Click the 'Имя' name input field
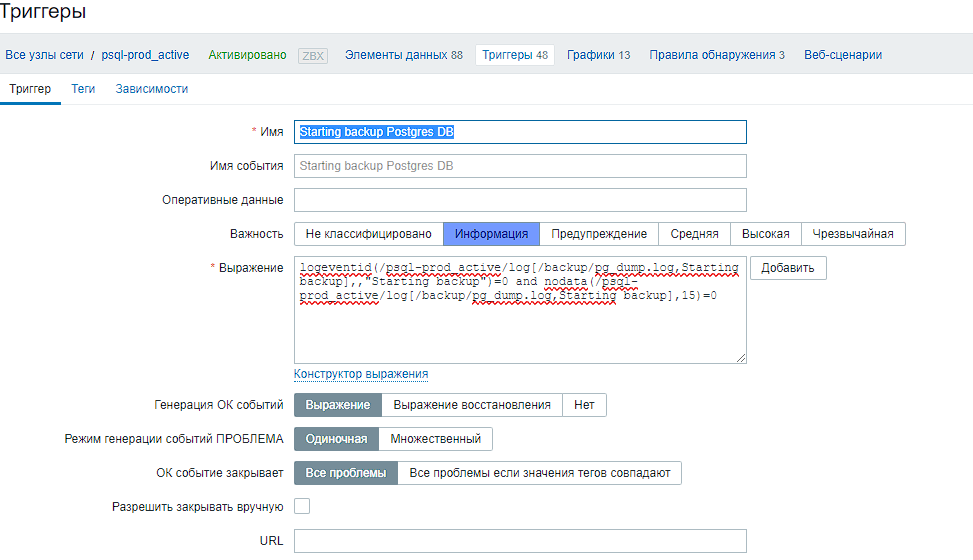 [520, 132]
